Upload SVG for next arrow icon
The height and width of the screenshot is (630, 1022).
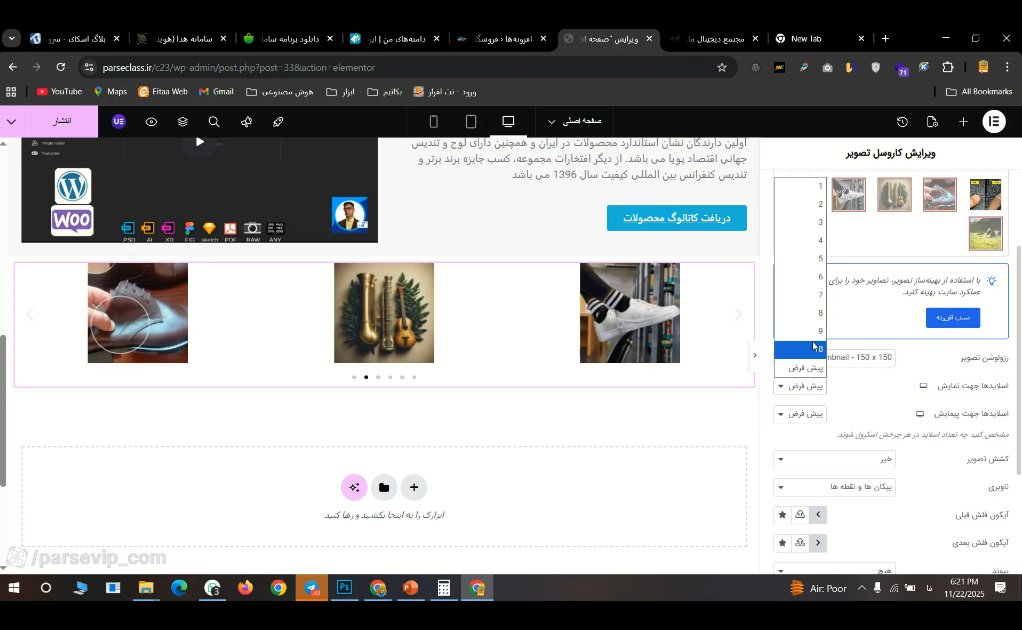tap(800, 543)
